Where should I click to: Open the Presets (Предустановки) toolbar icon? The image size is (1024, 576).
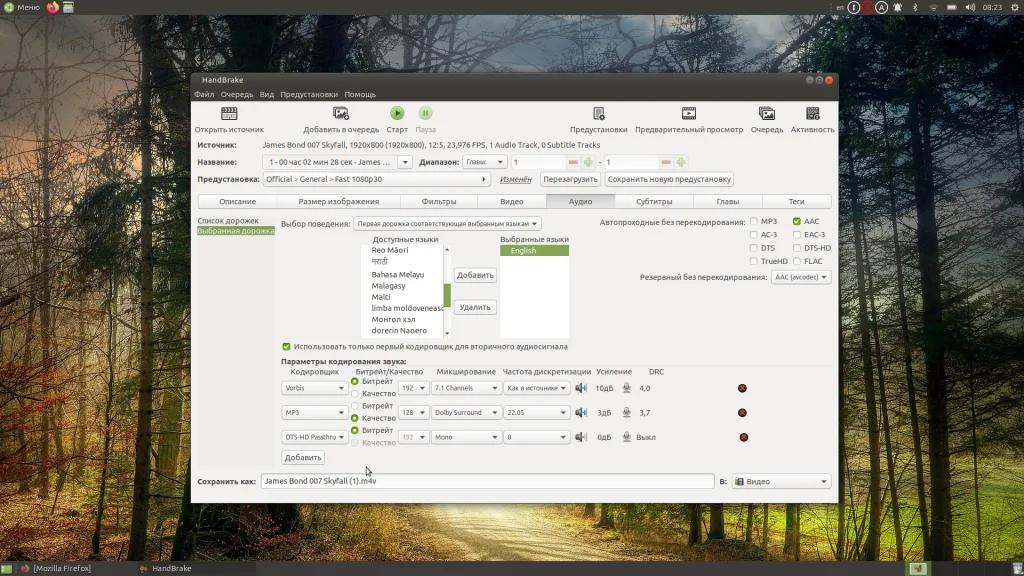click(598, 114)
